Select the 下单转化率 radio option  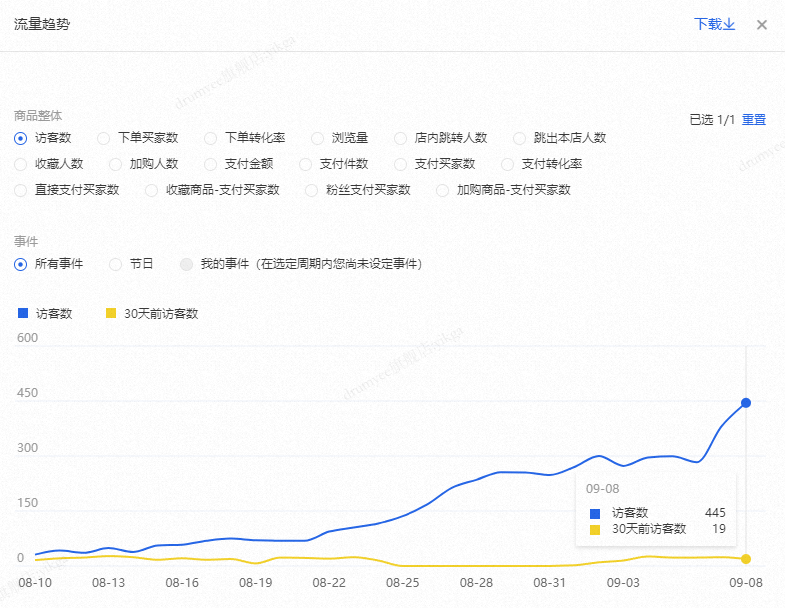pos(211,138)
